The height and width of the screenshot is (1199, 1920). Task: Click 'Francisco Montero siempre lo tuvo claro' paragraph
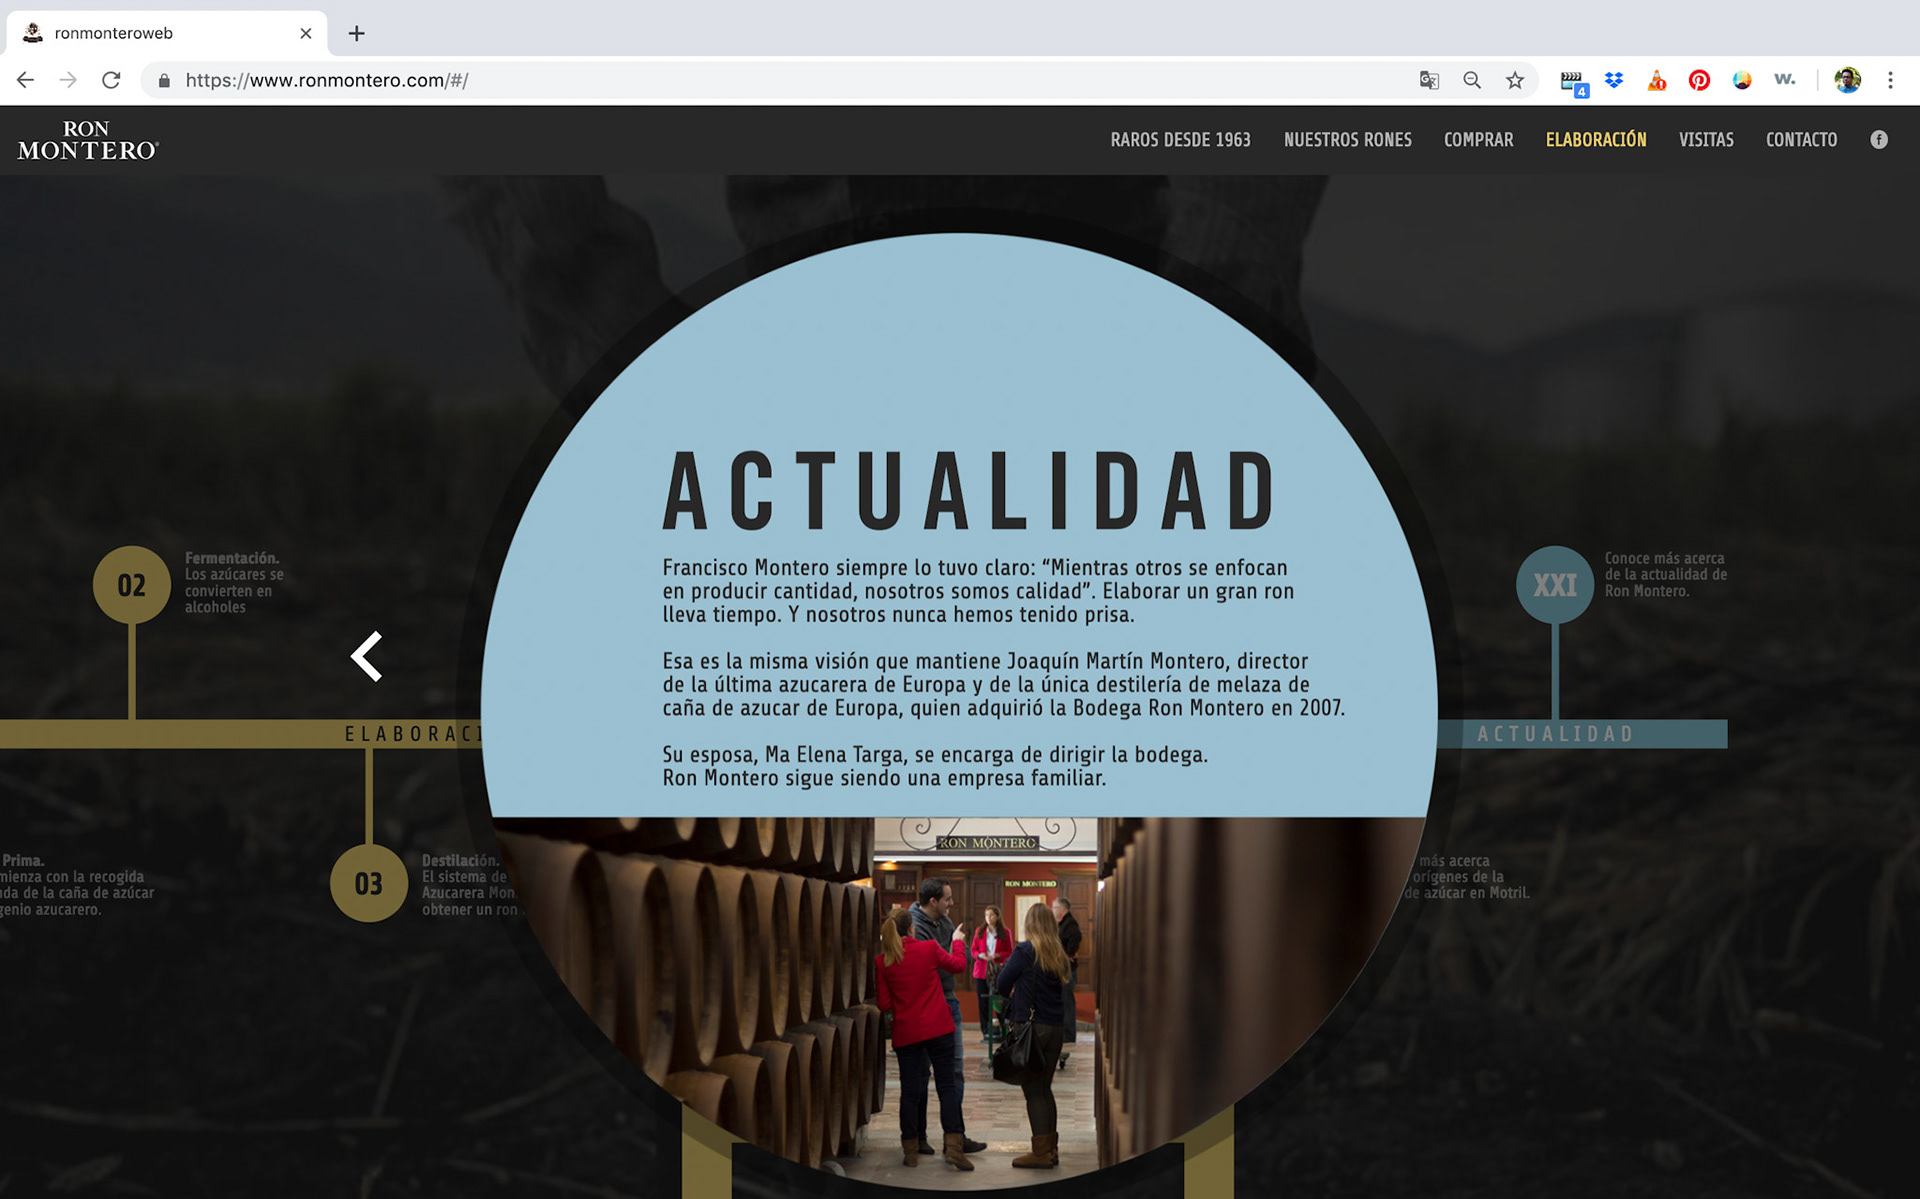(978, 591)
